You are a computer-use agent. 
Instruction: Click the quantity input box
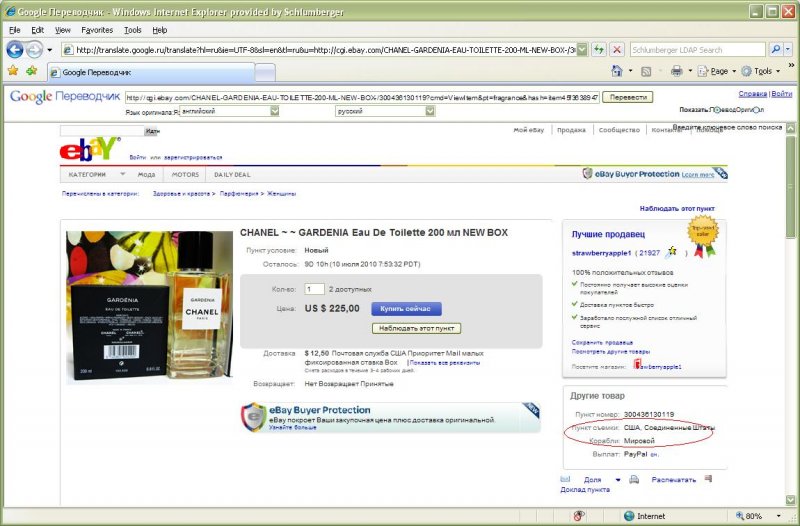click(314, 289)
